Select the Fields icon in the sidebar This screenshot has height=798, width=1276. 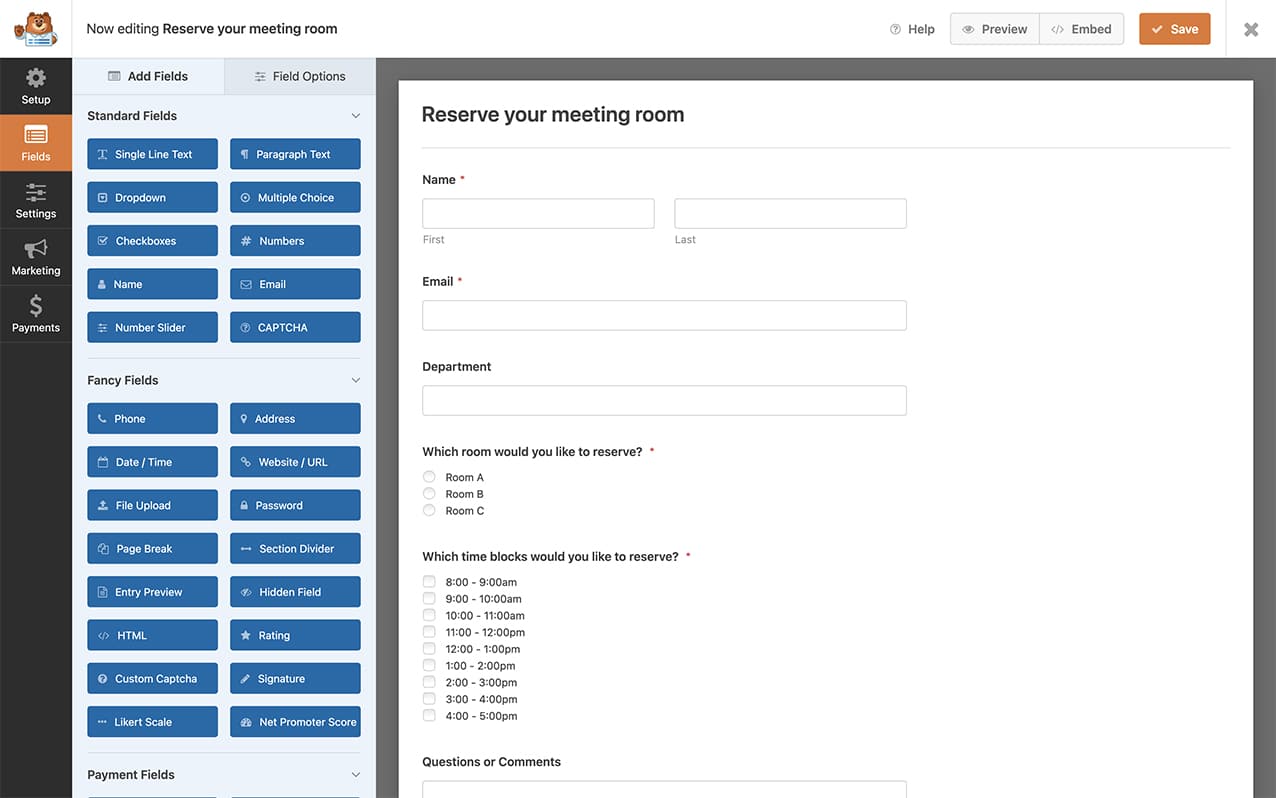(35, 142)
